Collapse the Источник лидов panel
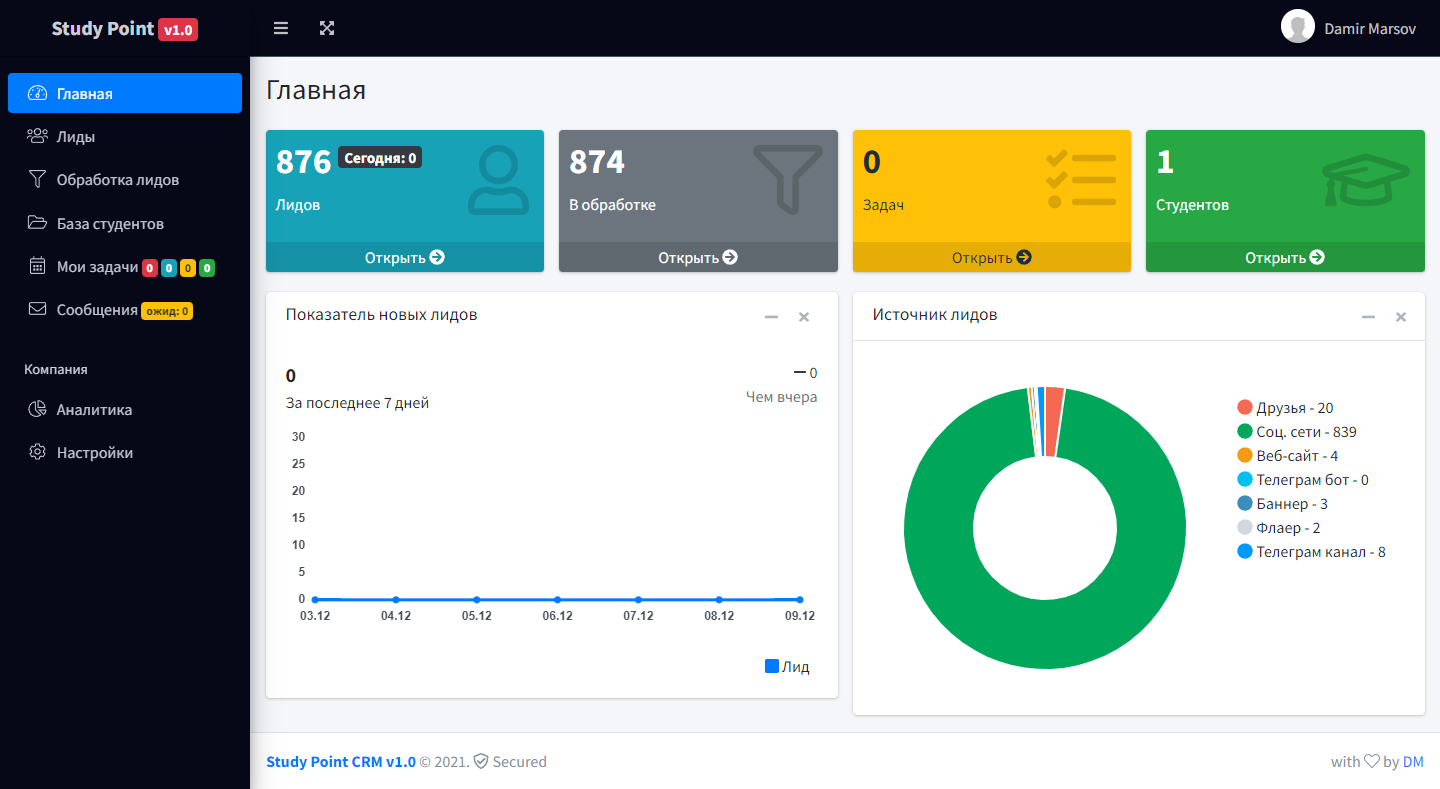The image size is (1440, 789). (1368, 317)
